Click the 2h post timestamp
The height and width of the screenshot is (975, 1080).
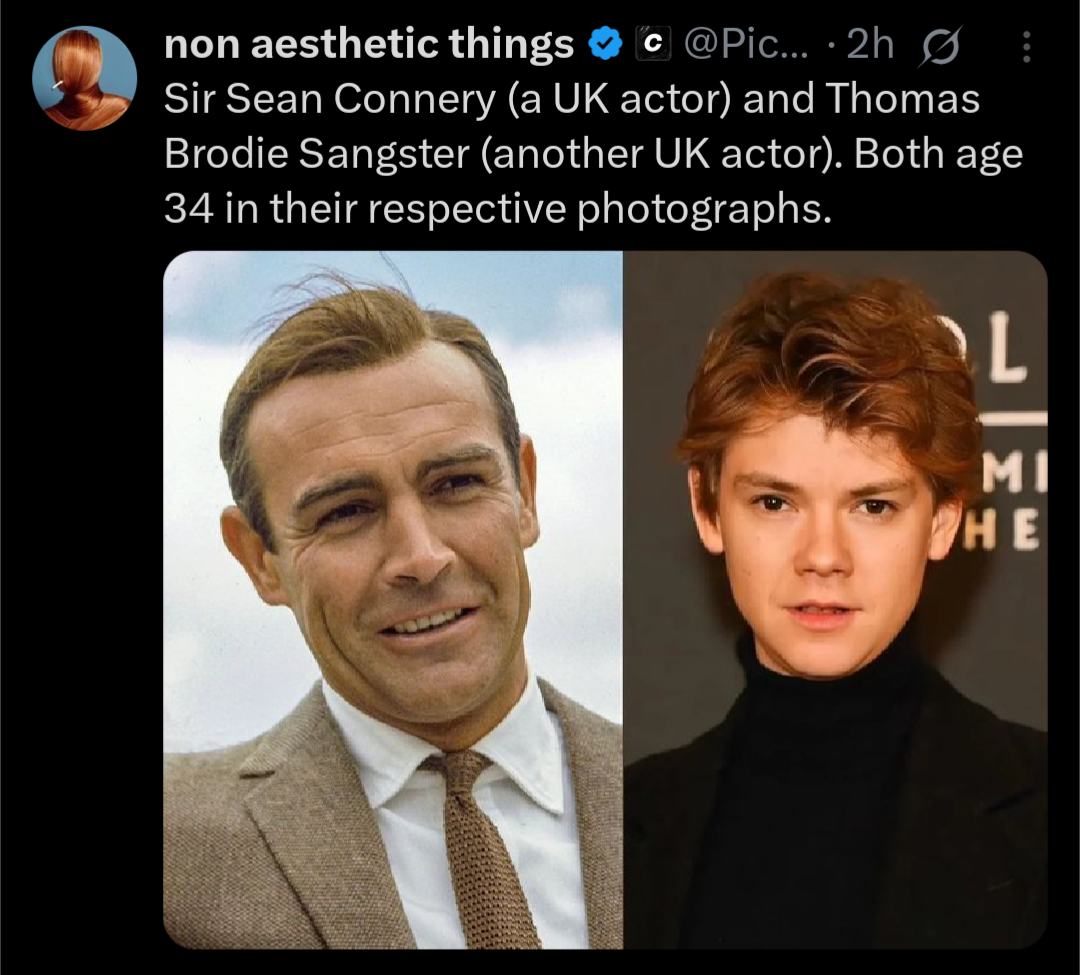870,44
